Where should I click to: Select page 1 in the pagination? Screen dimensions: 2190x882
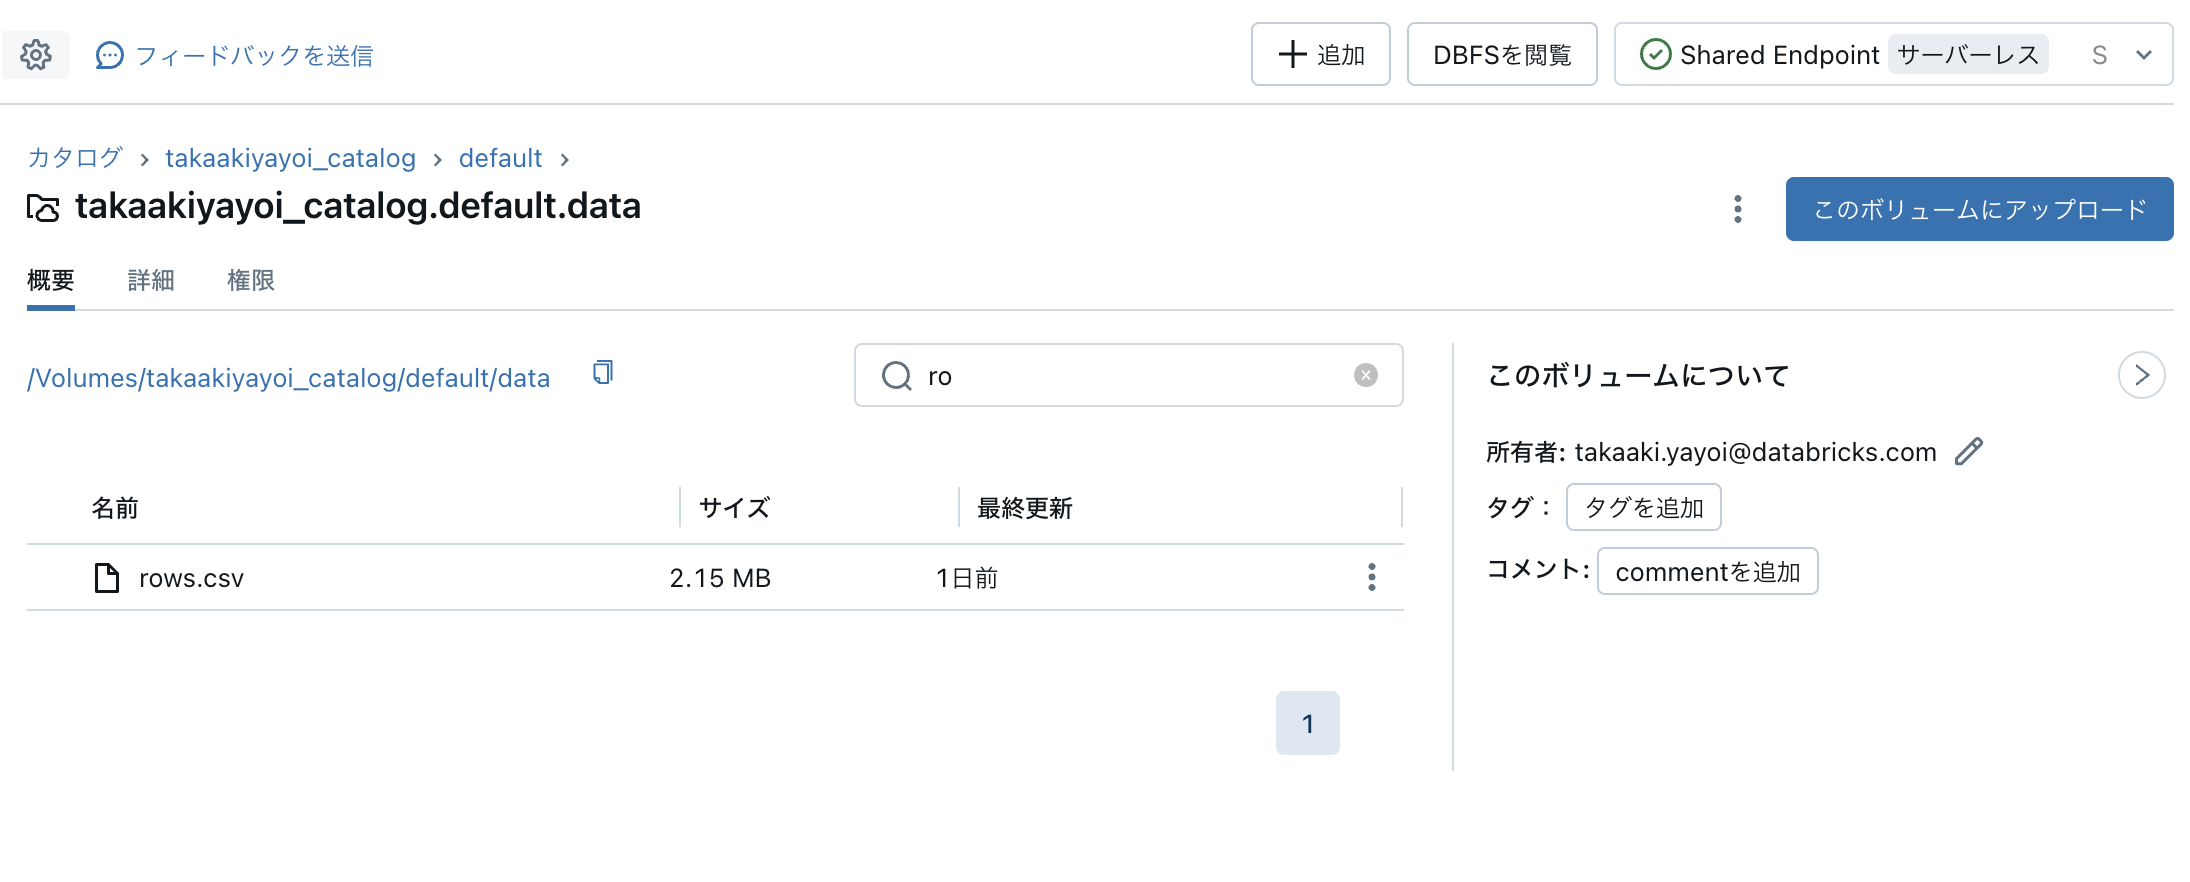(1307, 722)
